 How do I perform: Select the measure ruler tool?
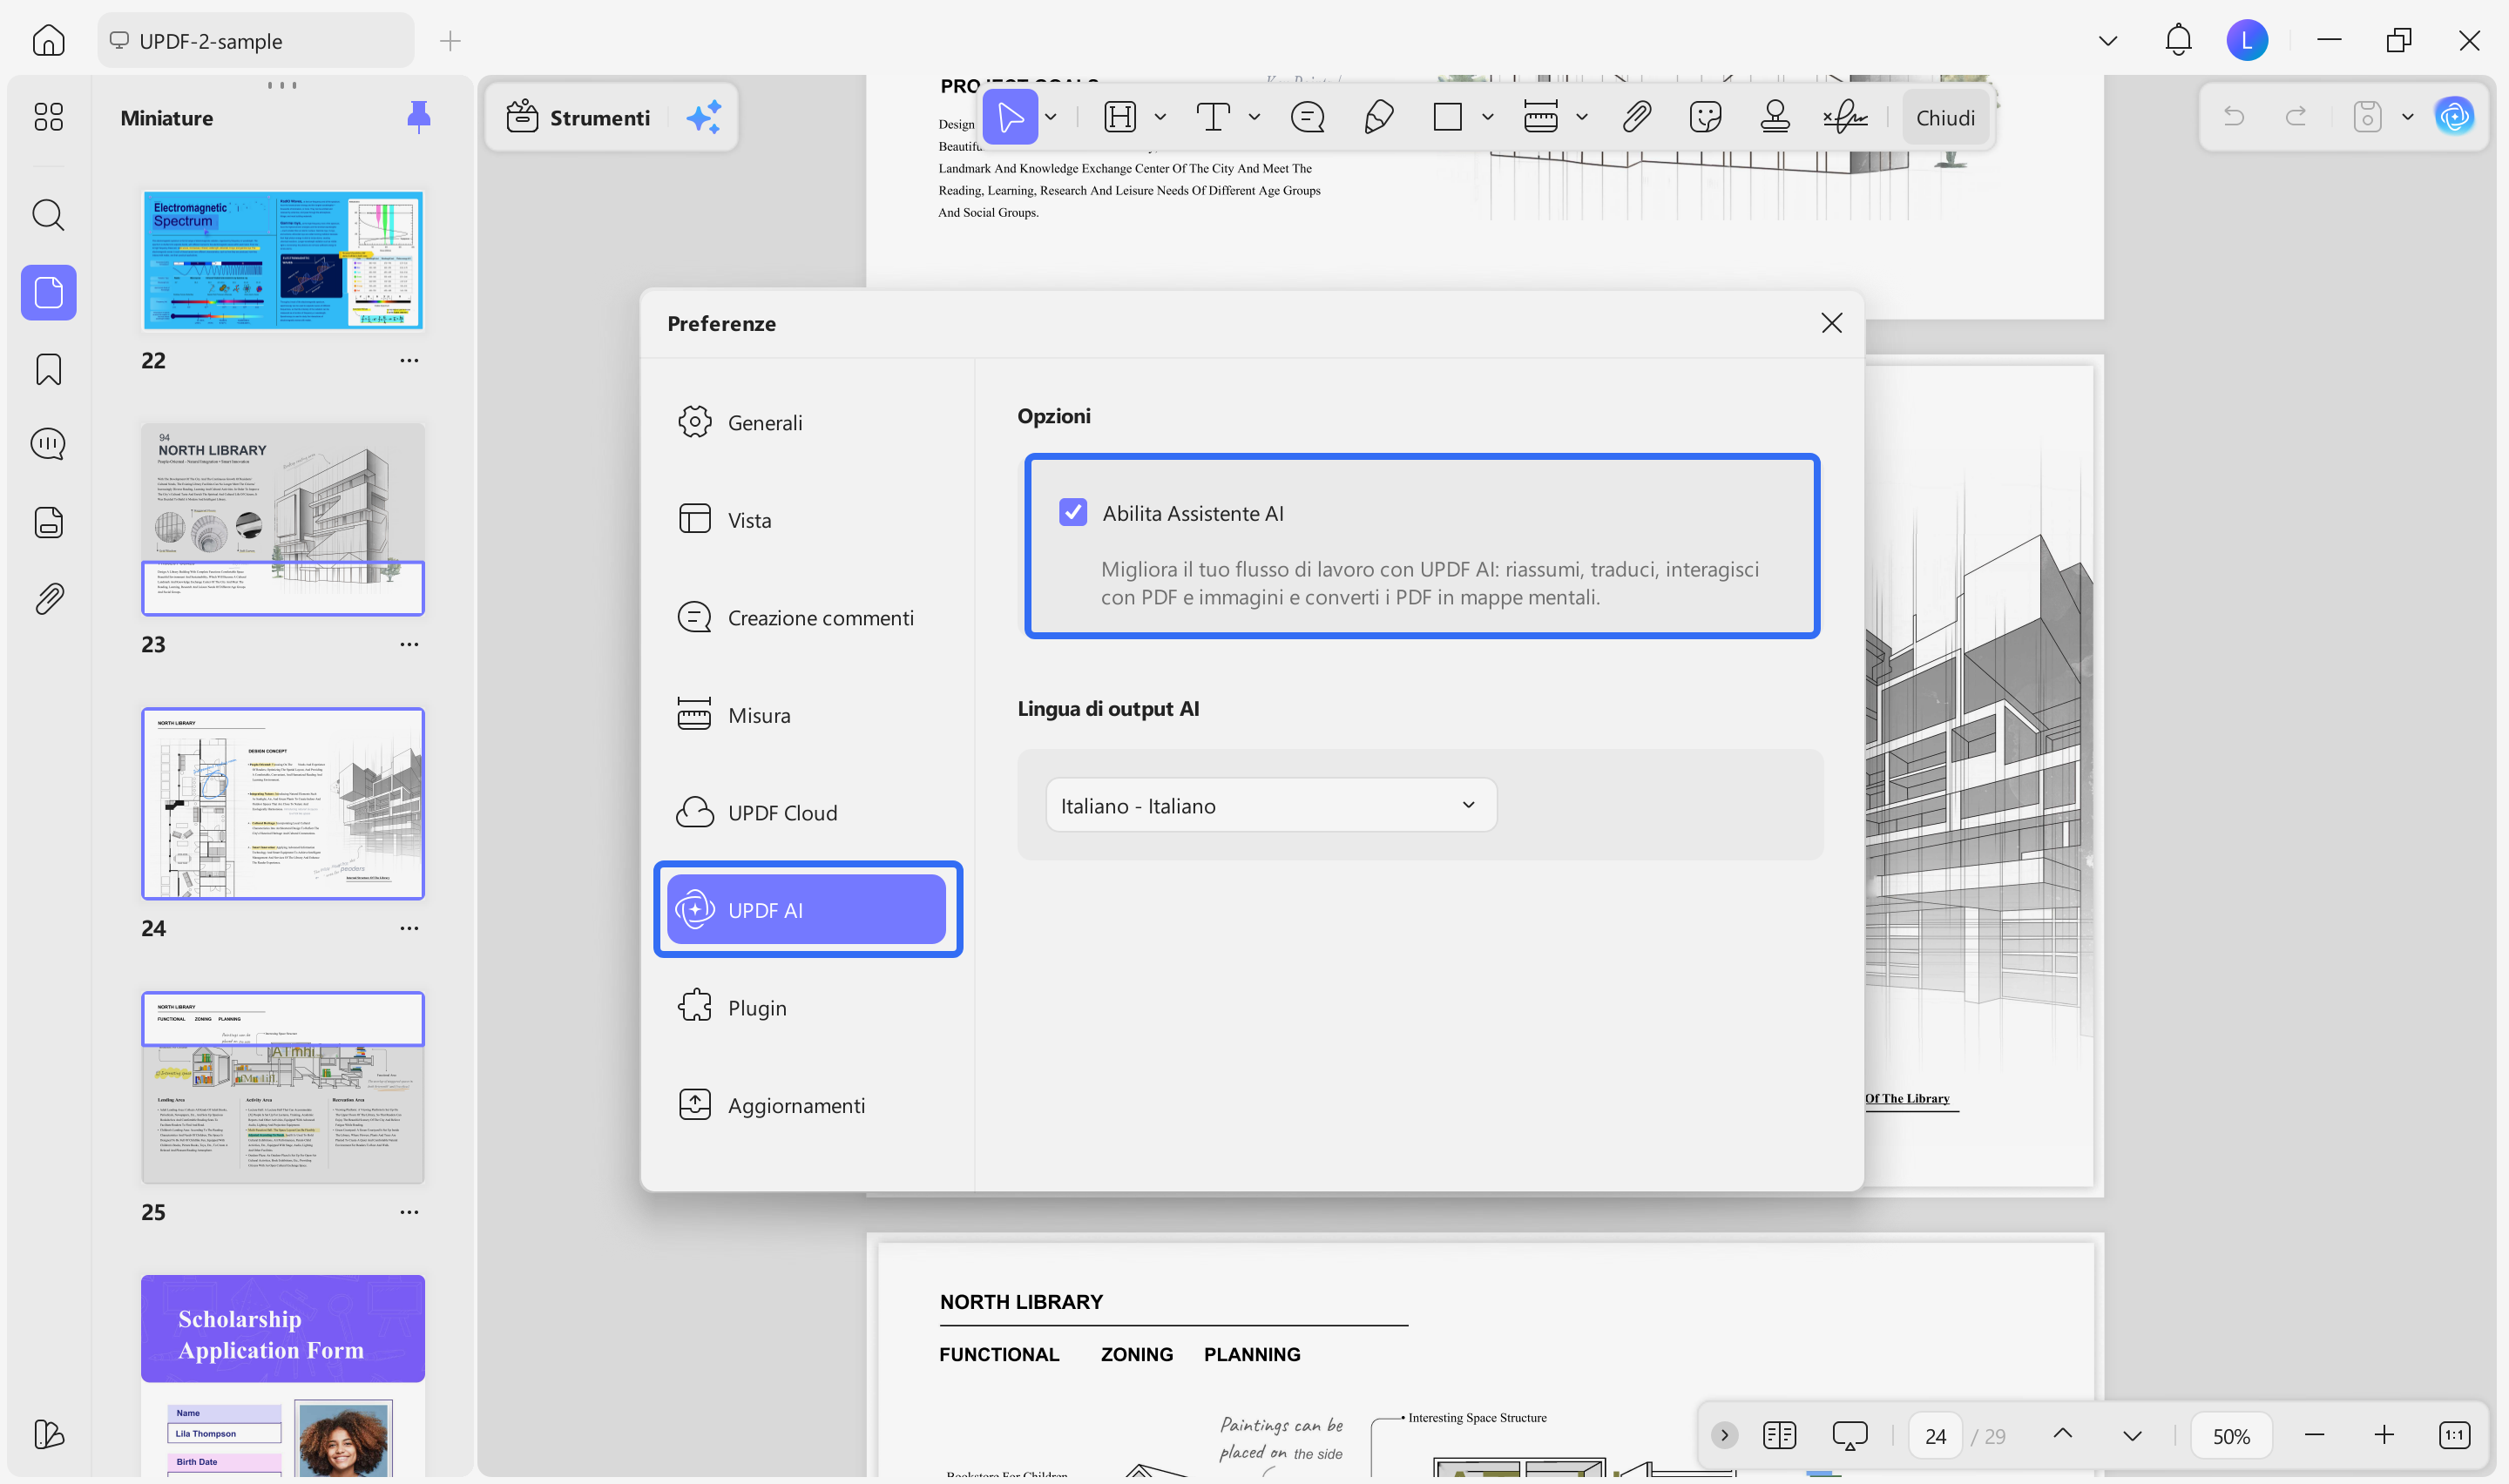1540,117
